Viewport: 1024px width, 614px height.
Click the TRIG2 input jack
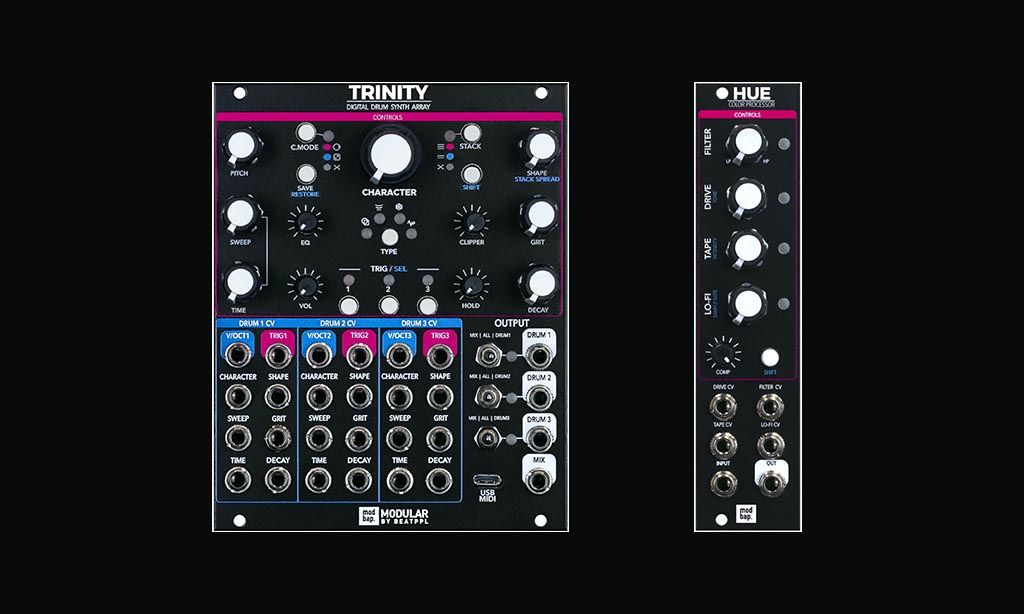pyautogui.click(x=359, y=355)
